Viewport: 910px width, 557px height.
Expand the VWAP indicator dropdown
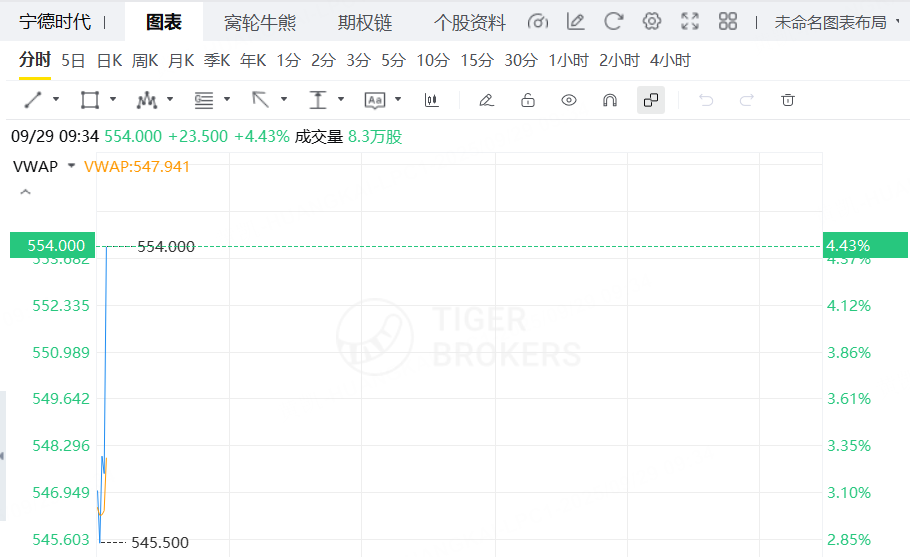click(72, 166)
